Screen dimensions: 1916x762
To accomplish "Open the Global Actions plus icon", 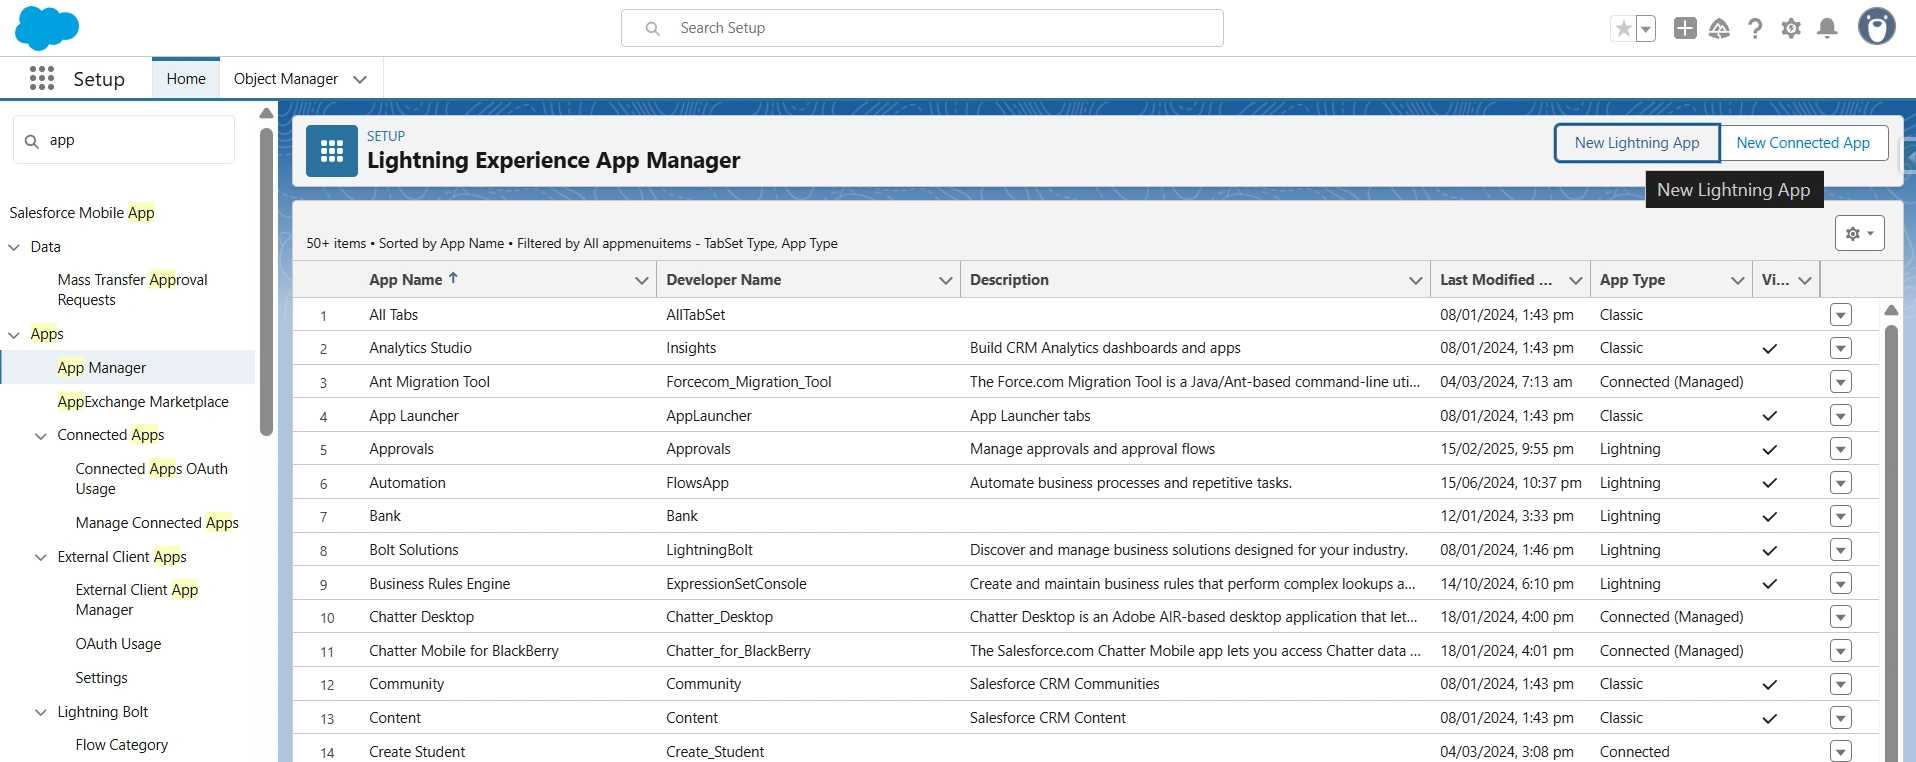I will pos(1685,28).
